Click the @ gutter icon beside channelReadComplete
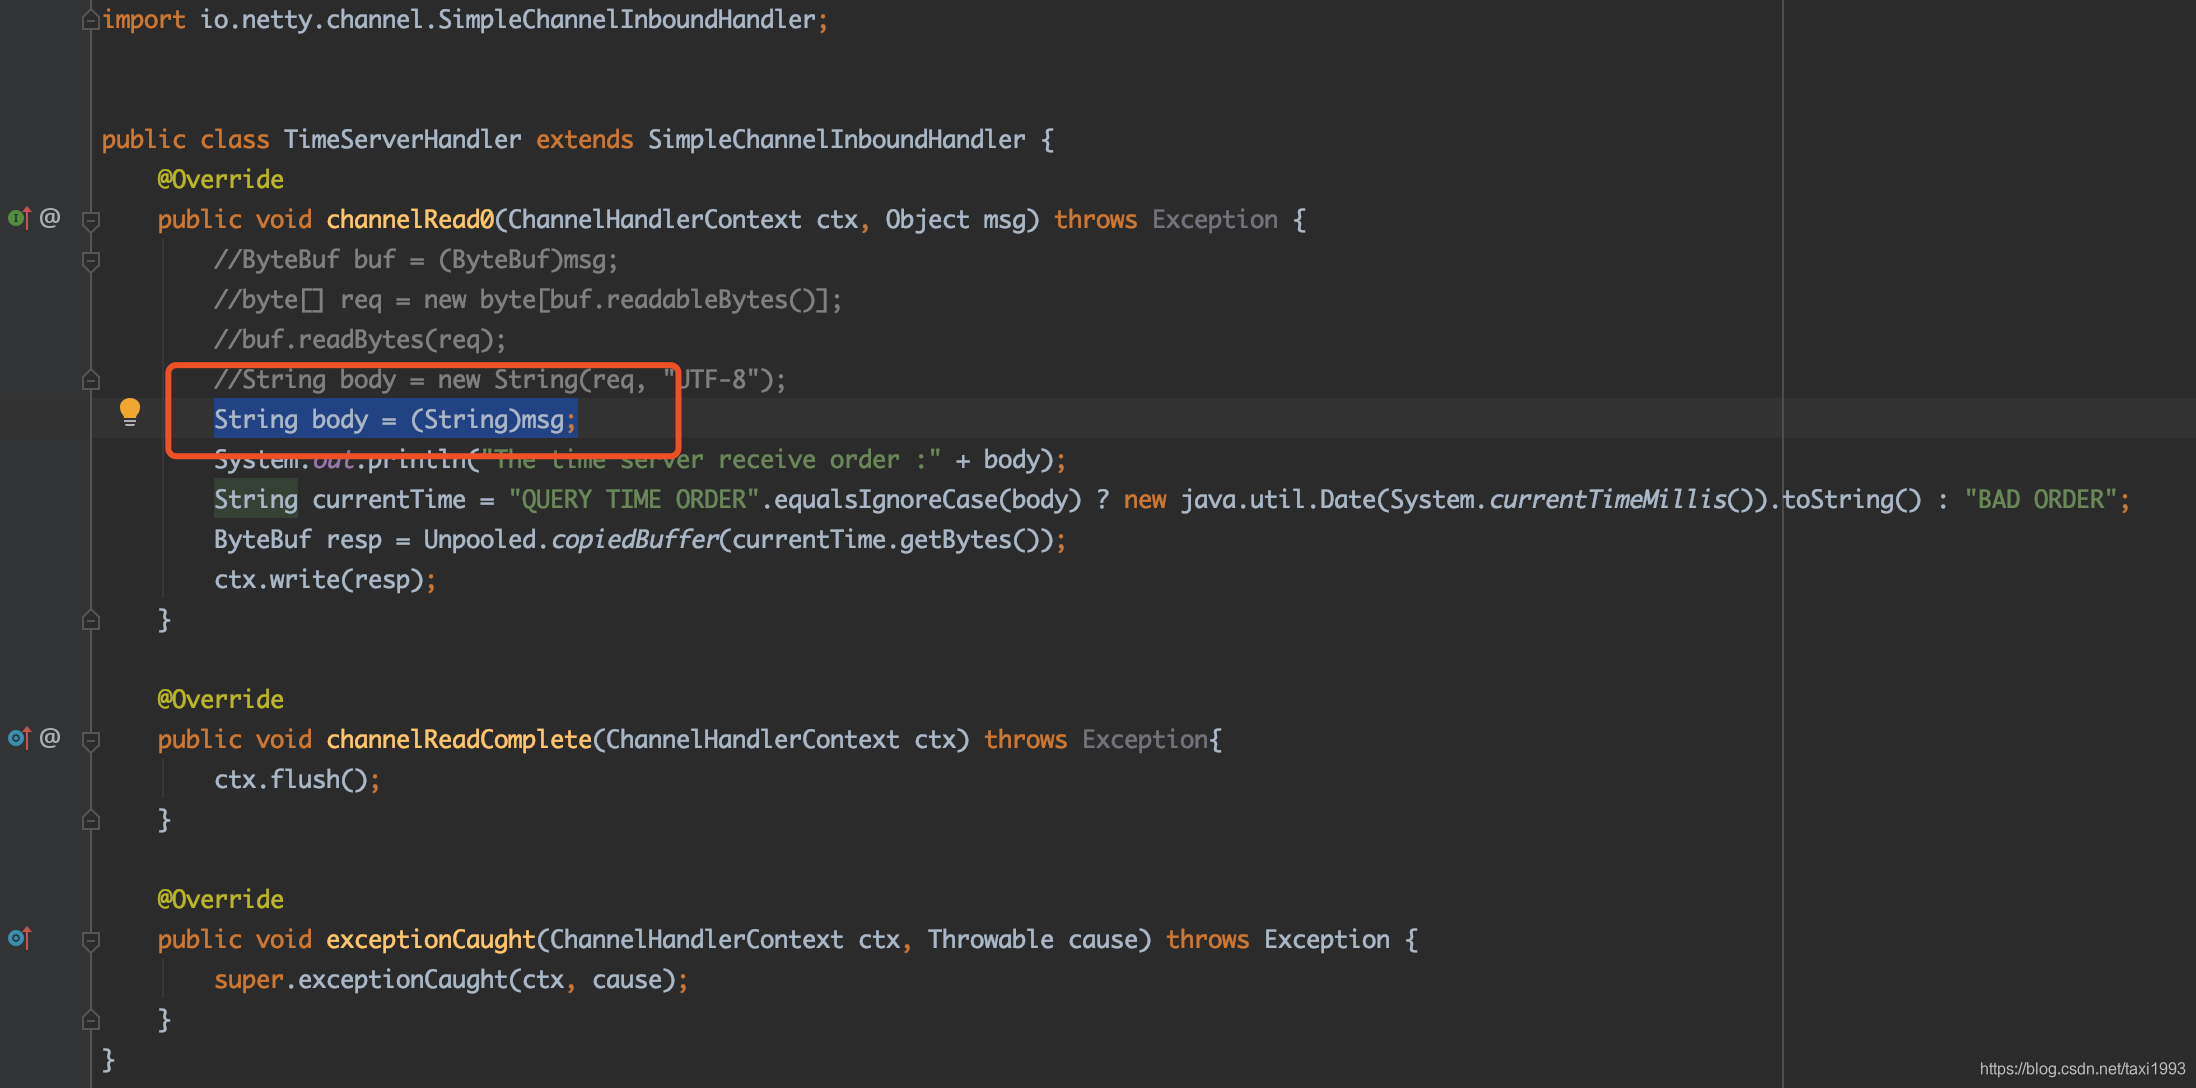Viewport: 2196px width, 1088px height. pyautogui.click(x=50, y=738)
